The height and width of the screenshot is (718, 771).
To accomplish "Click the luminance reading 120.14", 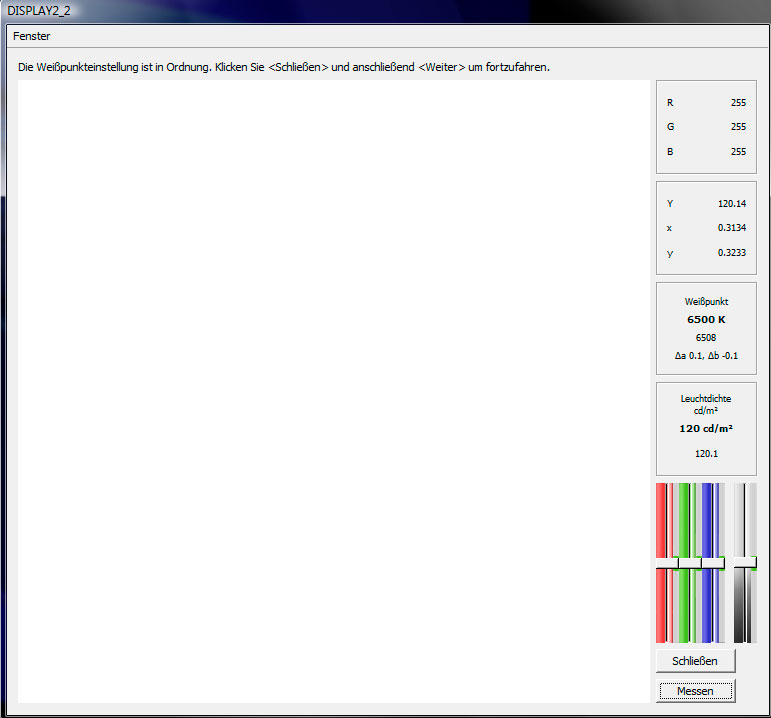I will 731,204.
